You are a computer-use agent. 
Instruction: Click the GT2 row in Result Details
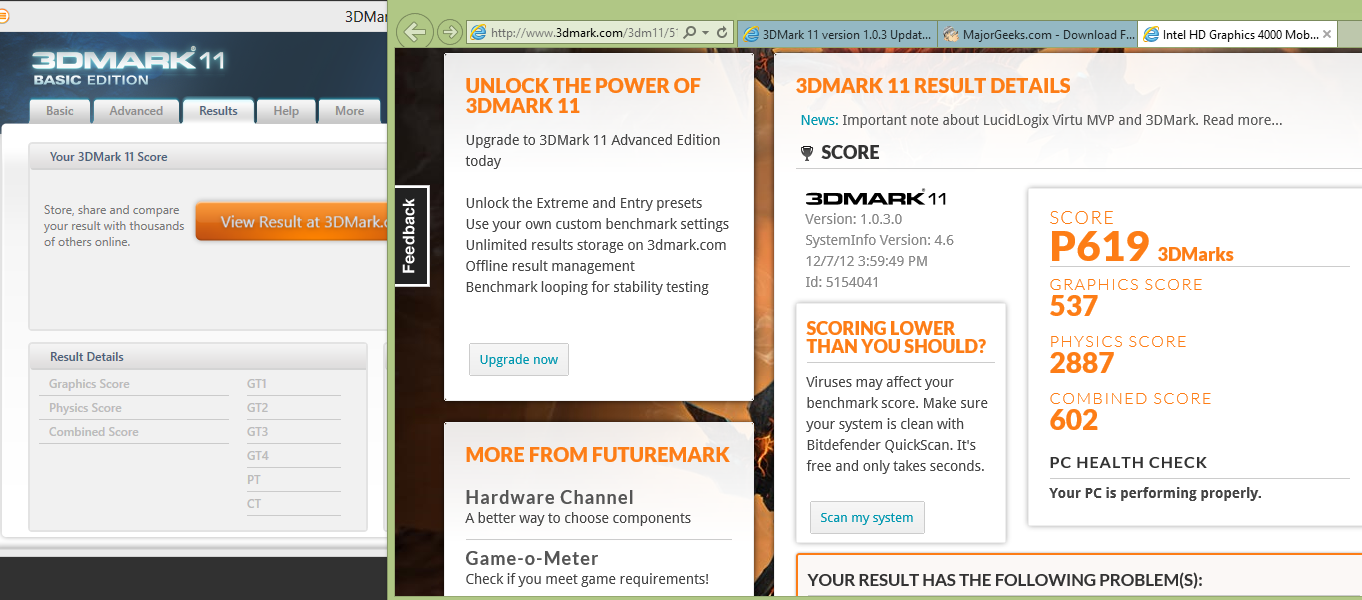292,408
